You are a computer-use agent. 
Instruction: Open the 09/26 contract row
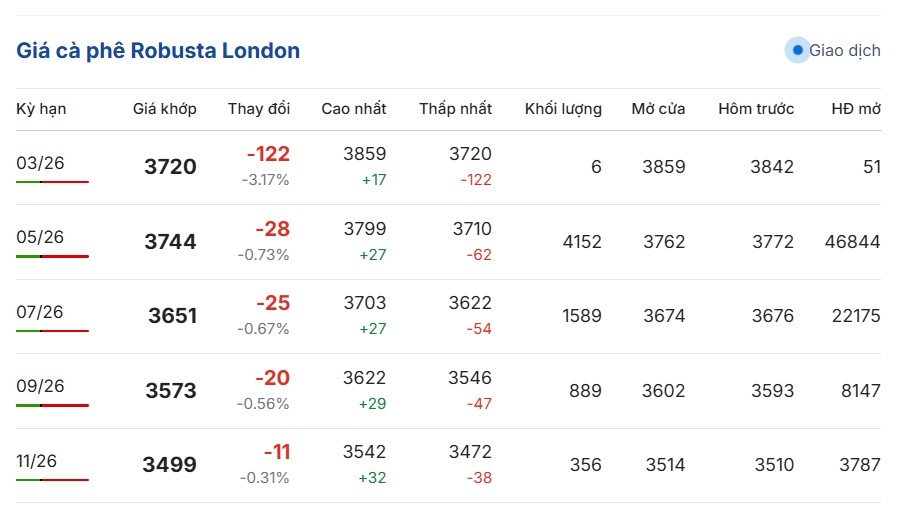point(40,386)
